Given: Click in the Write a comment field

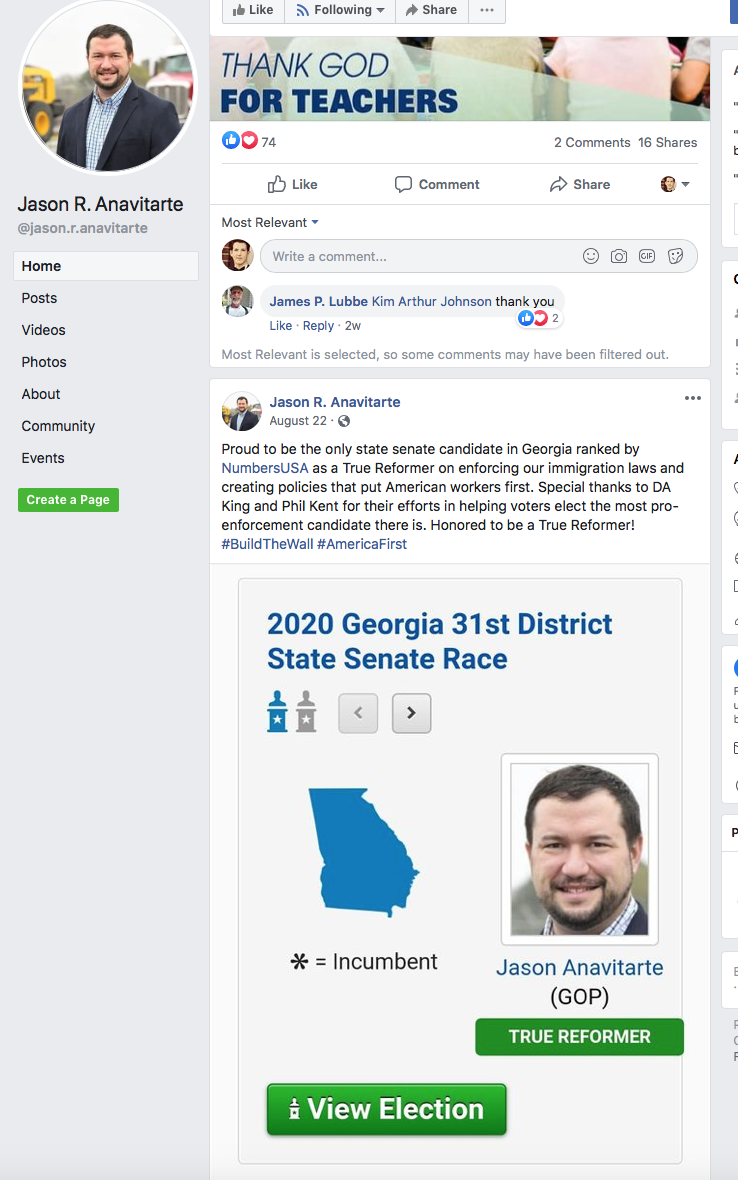Looking at the screenshot, I should click(x=420, y=256).
